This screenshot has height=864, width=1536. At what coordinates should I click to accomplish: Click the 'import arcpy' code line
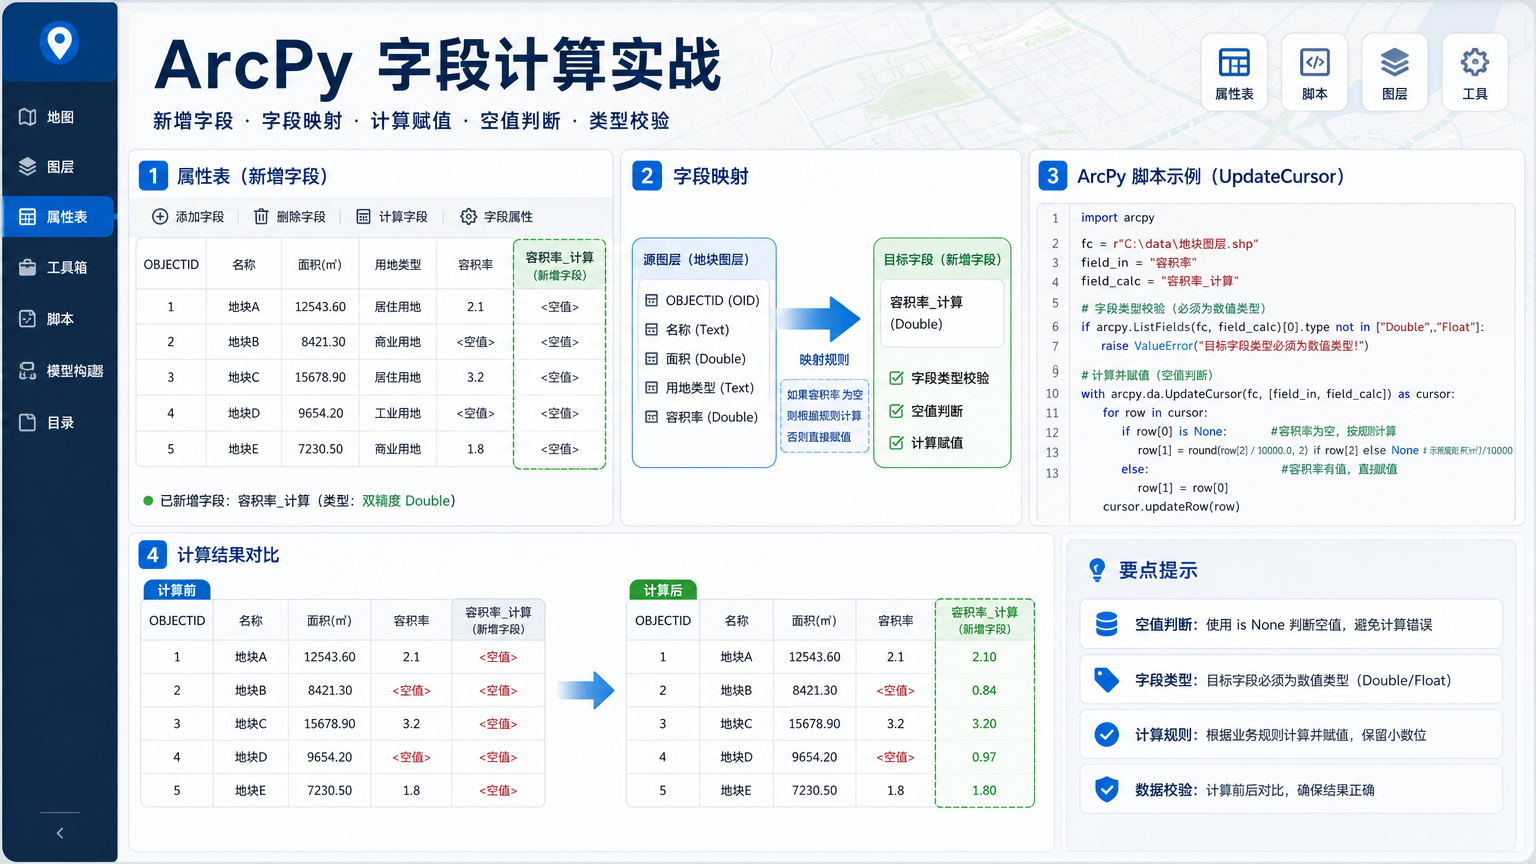(1118, 218)
